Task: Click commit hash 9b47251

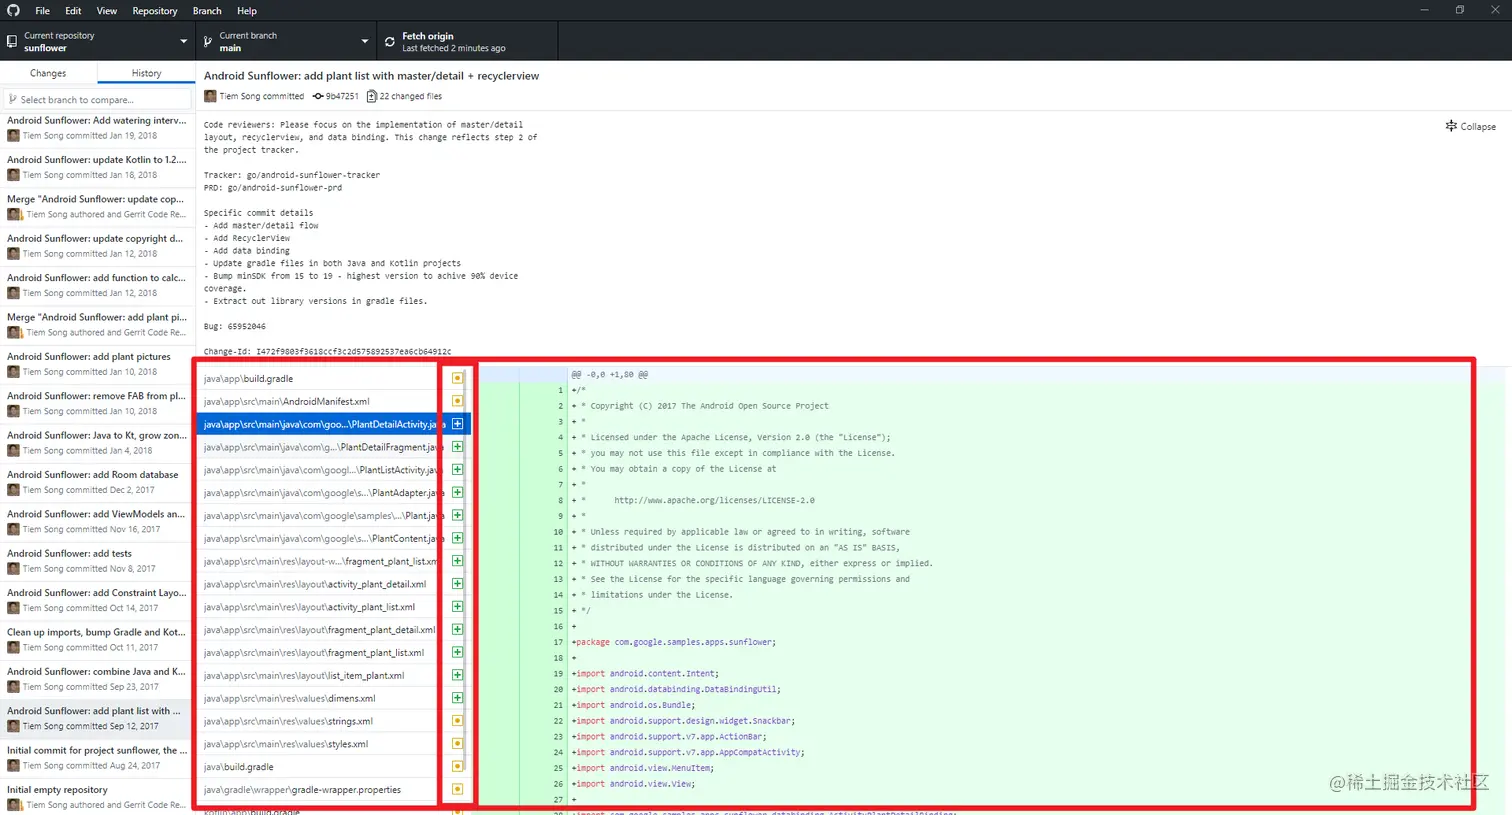Action: click(x=342, y=96)
